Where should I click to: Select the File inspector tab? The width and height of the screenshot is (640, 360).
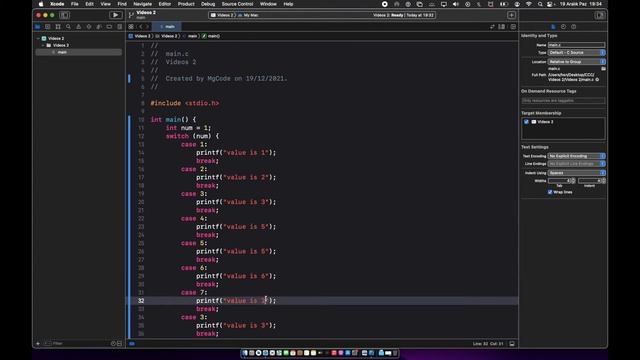pyautogui.click(x=553, y=27)
